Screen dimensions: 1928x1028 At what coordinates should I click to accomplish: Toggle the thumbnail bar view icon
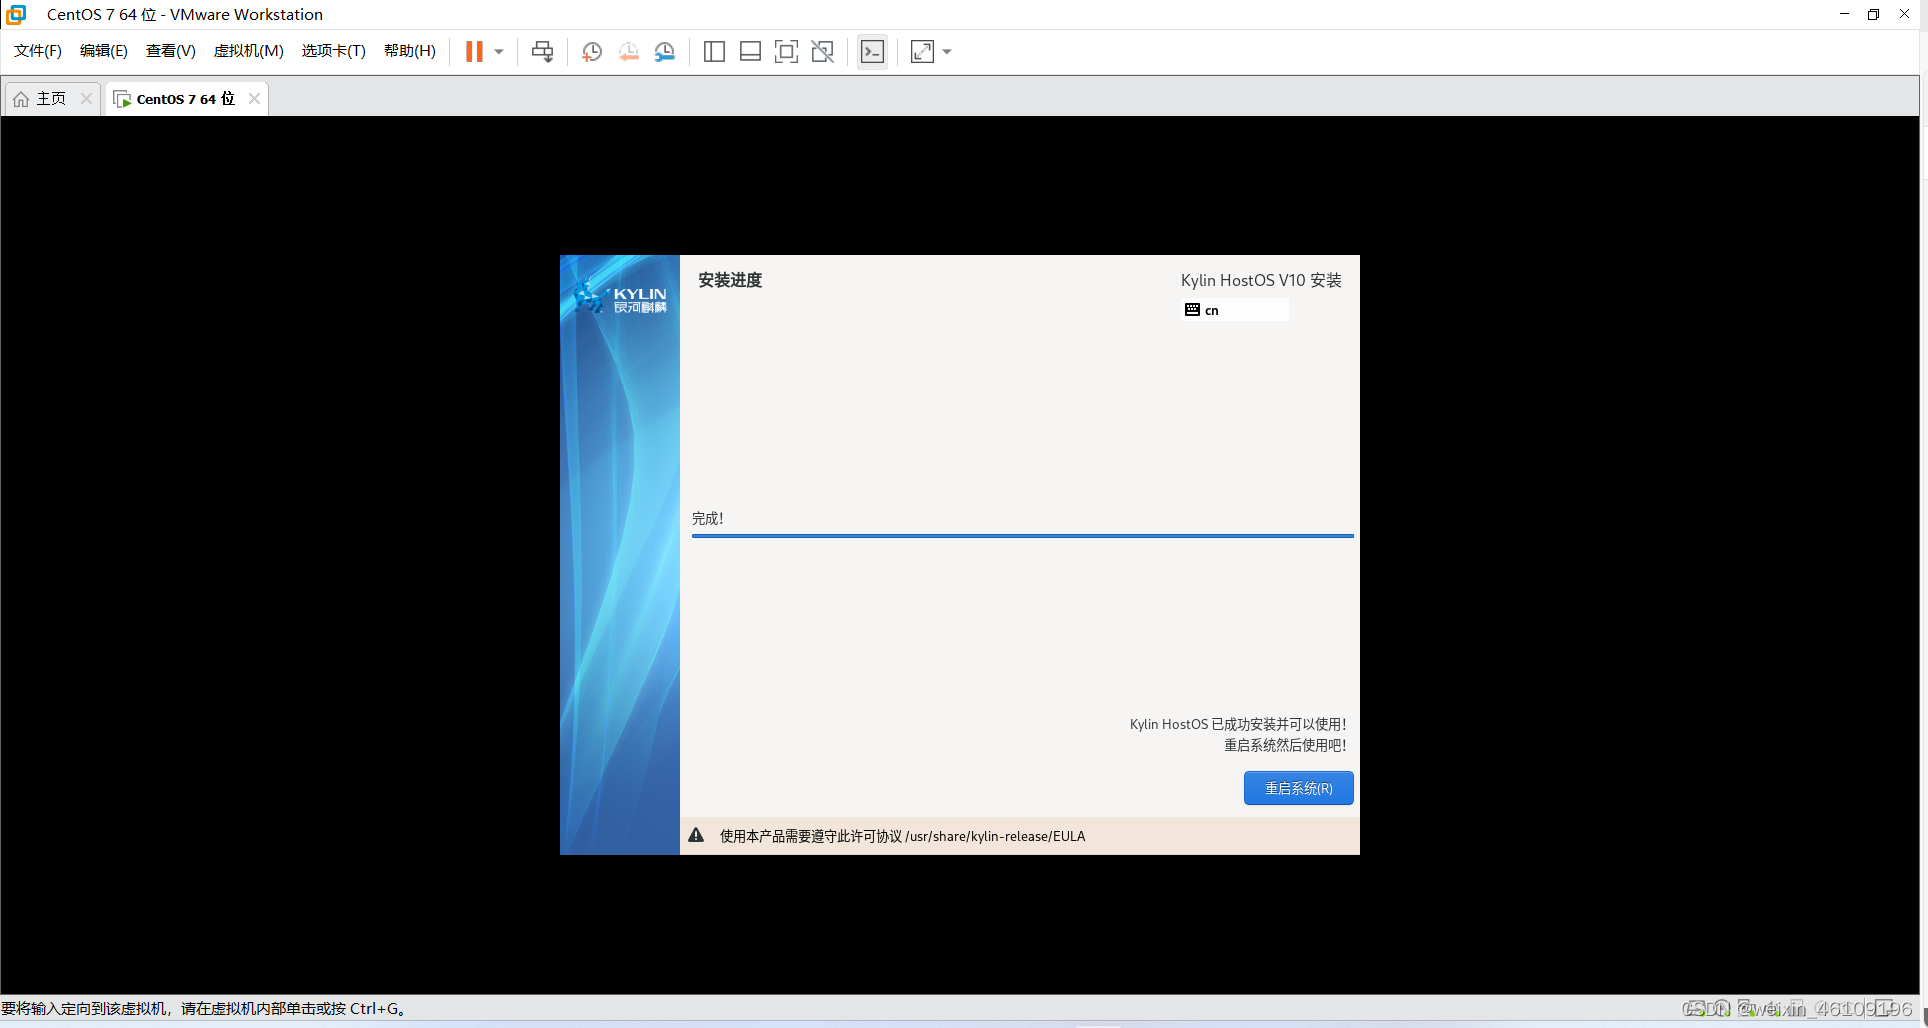750,52
